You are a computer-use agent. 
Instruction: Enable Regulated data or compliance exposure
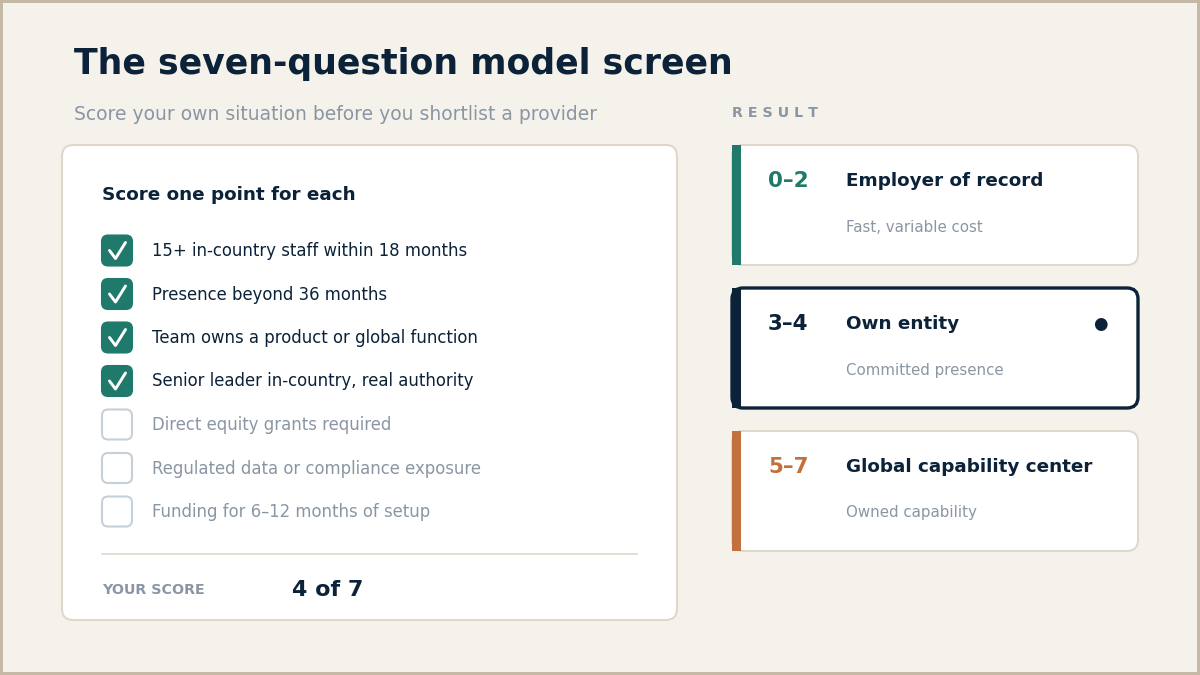point(117,468)
